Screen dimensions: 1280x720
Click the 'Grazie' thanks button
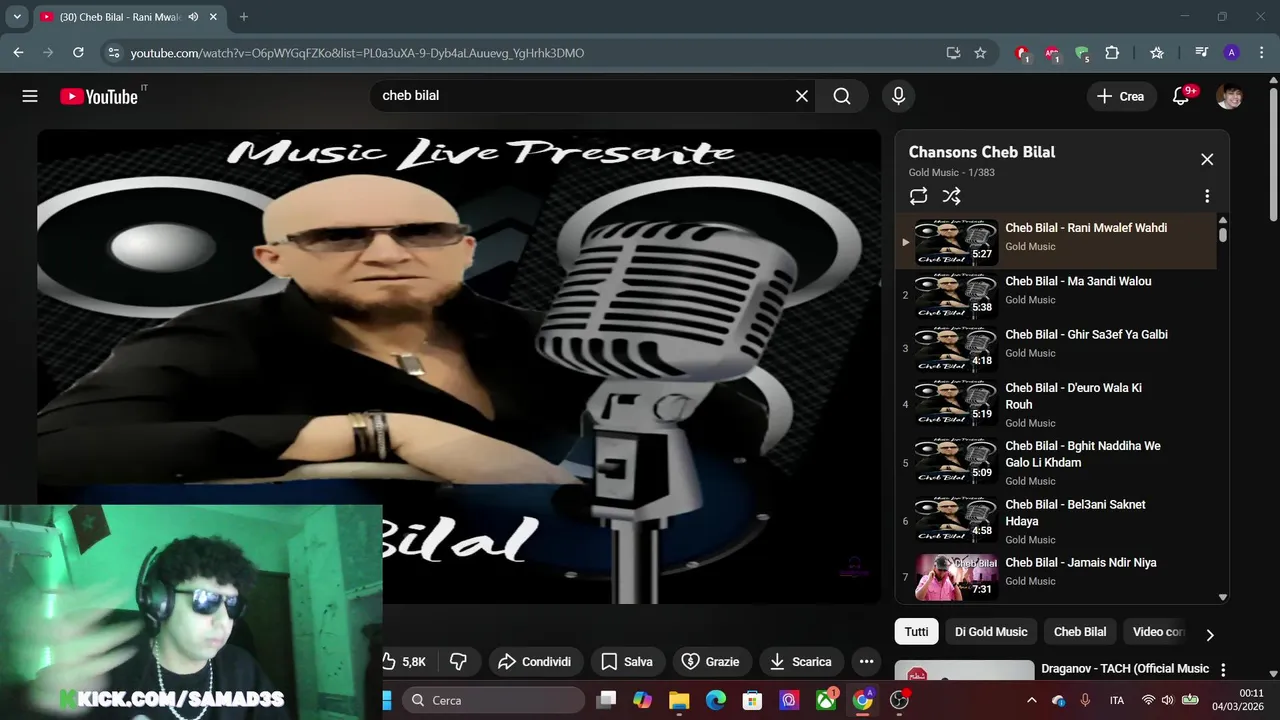(711, 661)
